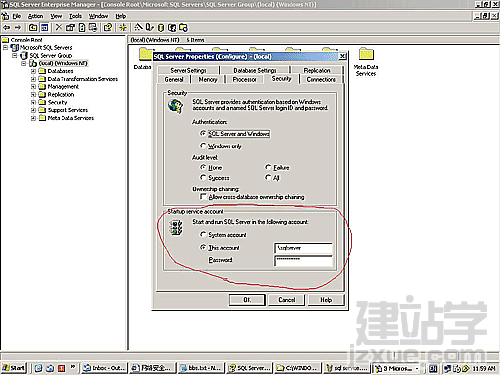This screenshot has height=375, width=500.
Task: Select Windows only authentication
Action: click(203, 146)
